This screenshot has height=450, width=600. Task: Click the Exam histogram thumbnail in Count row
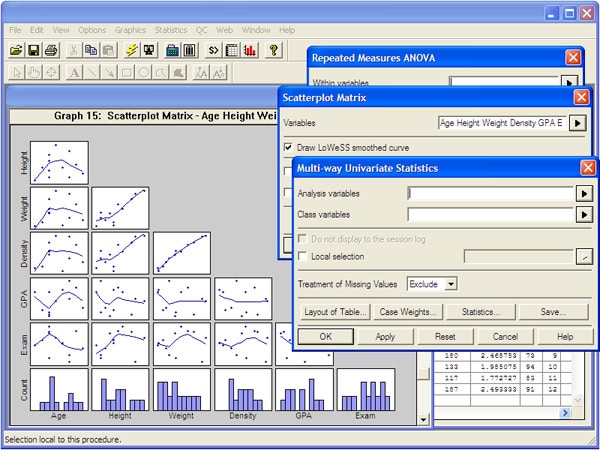coord(365,390)
